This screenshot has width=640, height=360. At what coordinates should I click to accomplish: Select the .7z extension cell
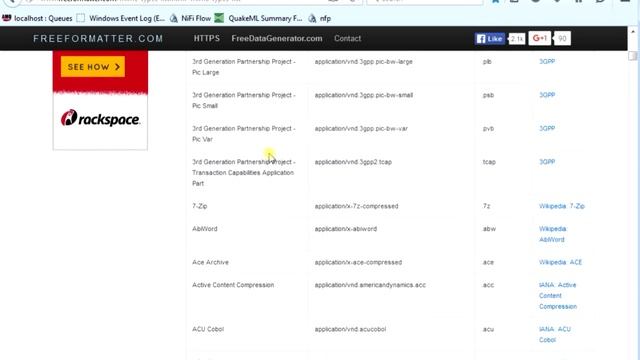pos(487,206)
